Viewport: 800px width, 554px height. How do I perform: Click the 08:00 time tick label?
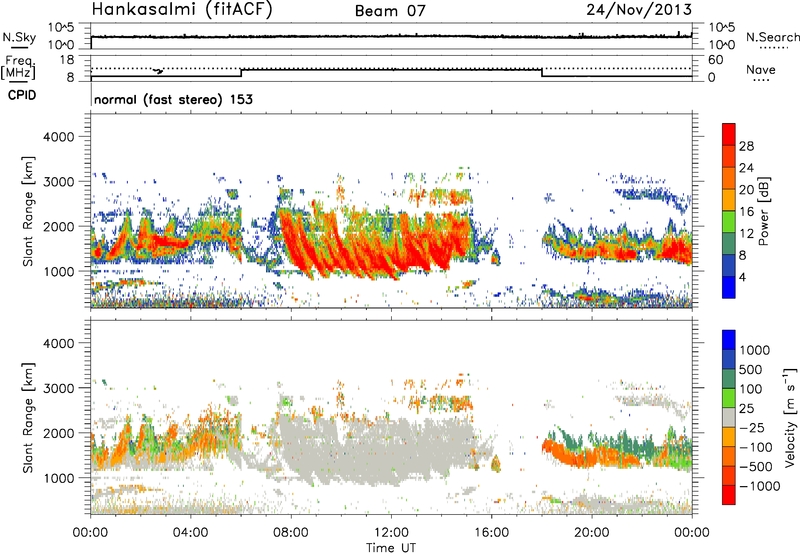click(x=291, y=533)
